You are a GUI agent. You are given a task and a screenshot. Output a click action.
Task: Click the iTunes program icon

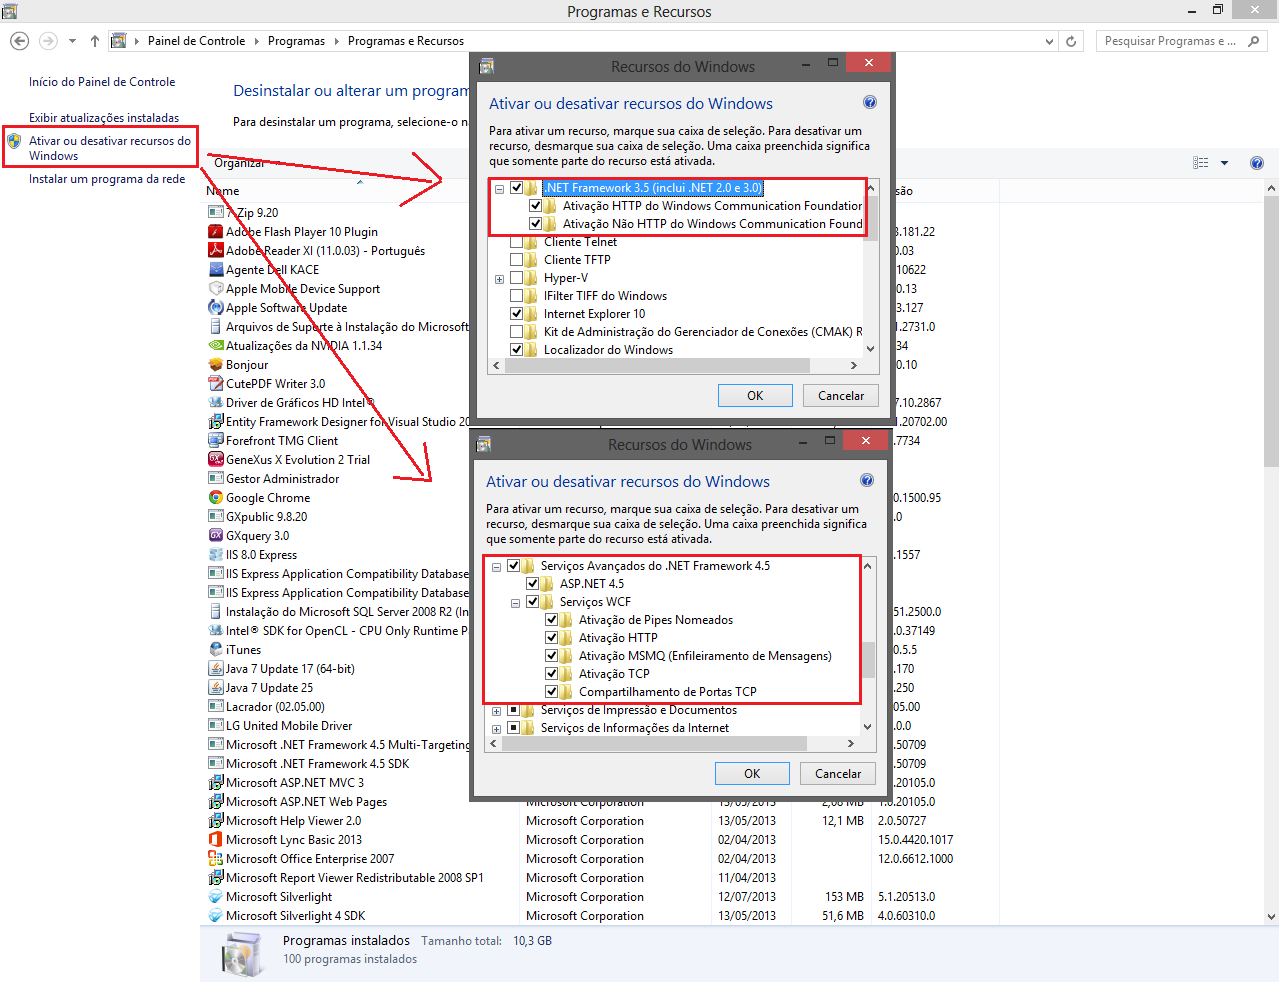point(215,649)
